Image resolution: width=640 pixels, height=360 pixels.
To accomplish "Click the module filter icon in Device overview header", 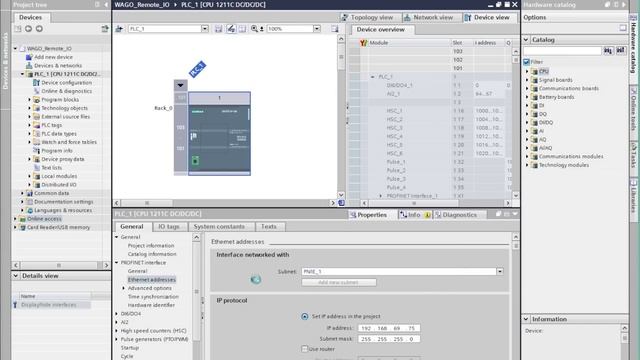I will (363, 42).
